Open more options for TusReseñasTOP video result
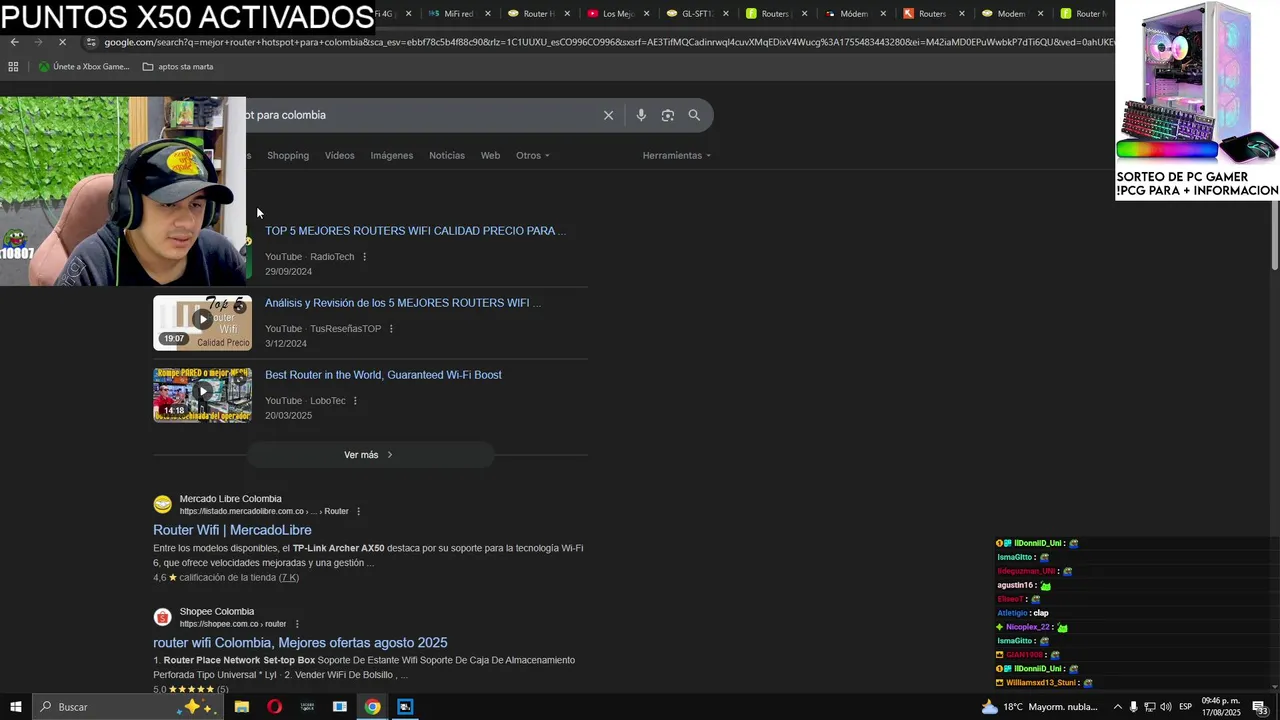The image size is (1280, 720). [x=391, y=329]
